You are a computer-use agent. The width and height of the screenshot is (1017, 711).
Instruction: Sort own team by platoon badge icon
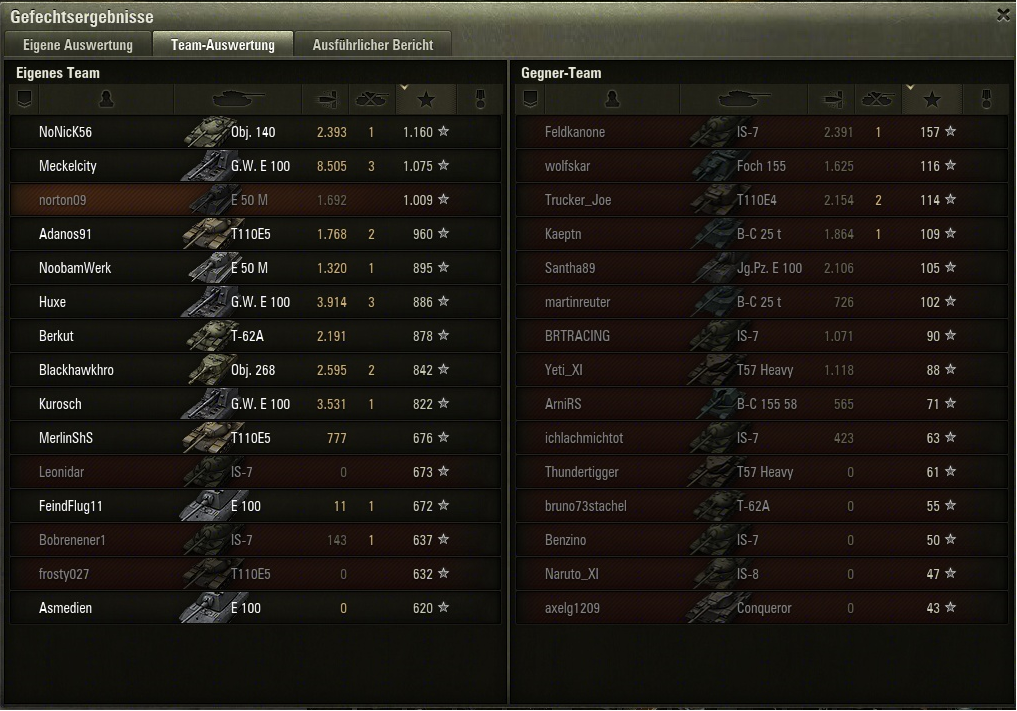tap(25, 99)
